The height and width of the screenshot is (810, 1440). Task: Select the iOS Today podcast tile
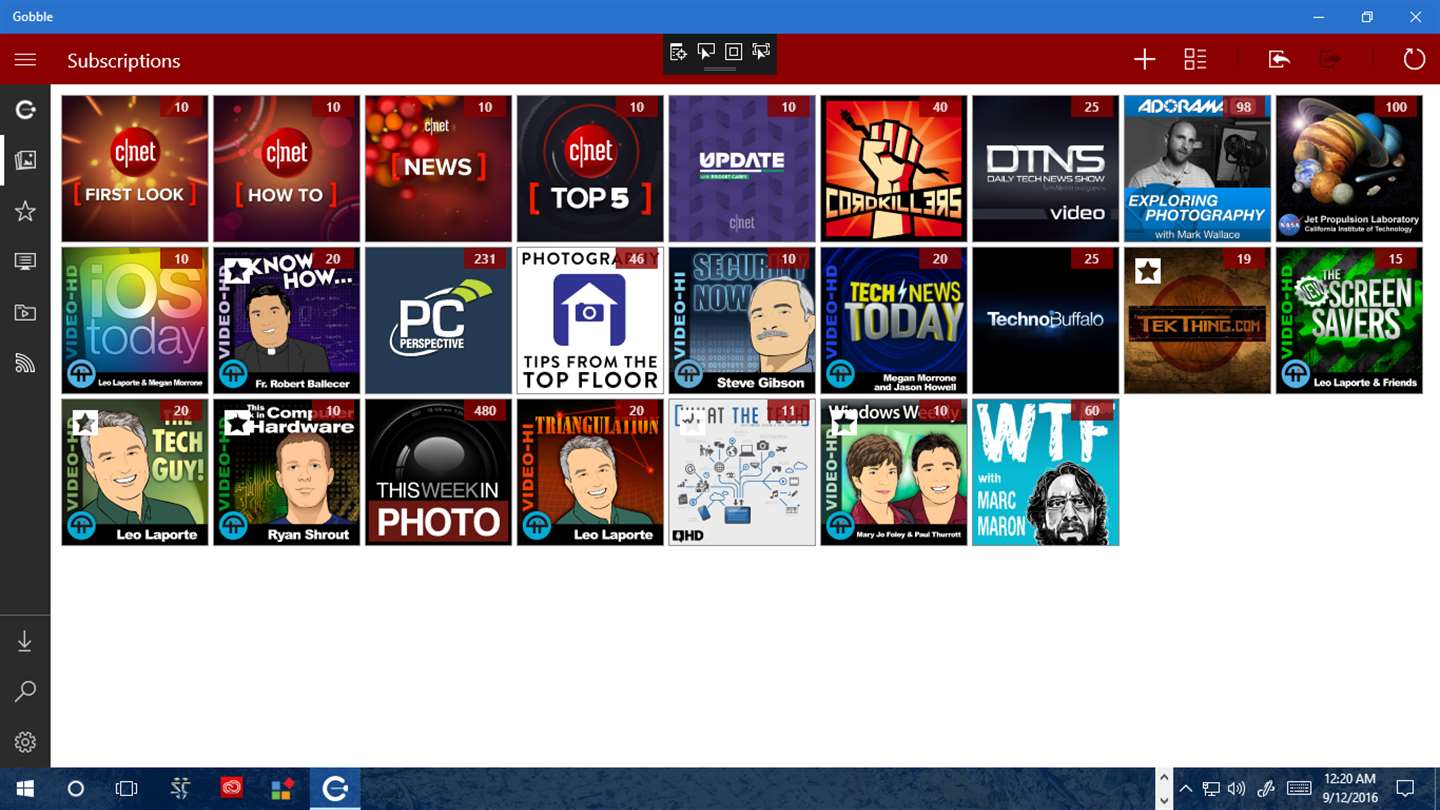(135, 321)
